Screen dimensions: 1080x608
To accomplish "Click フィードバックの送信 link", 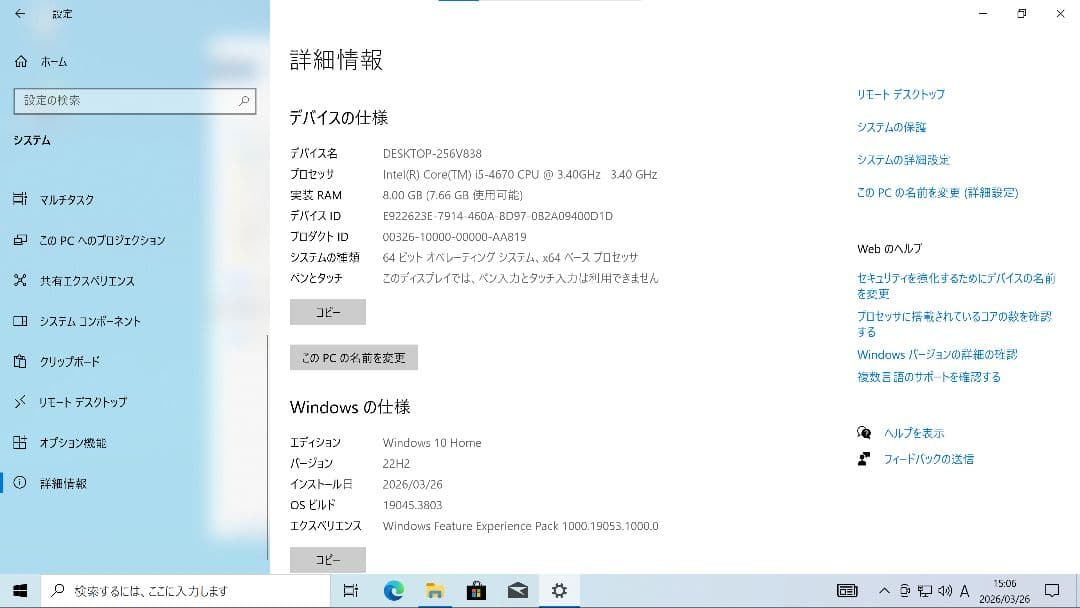I will tap(928, 459).
